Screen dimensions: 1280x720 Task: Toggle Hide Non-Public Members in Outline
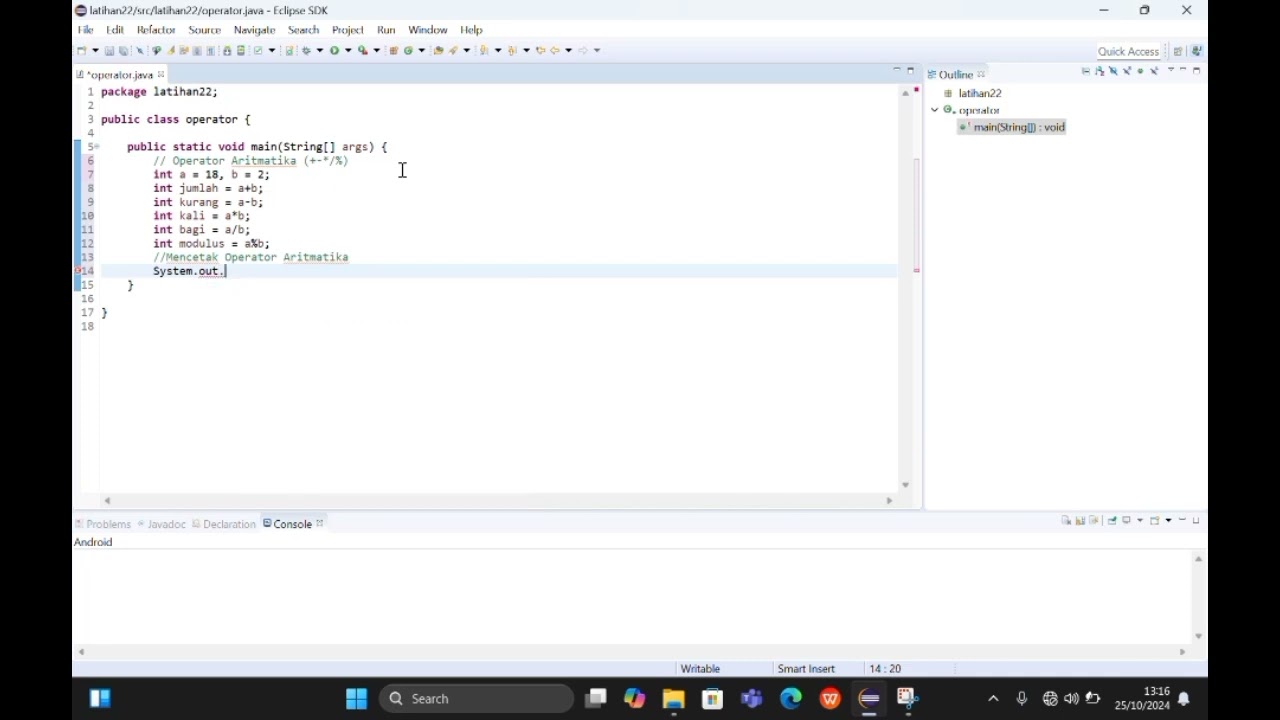pos(1140,71)
